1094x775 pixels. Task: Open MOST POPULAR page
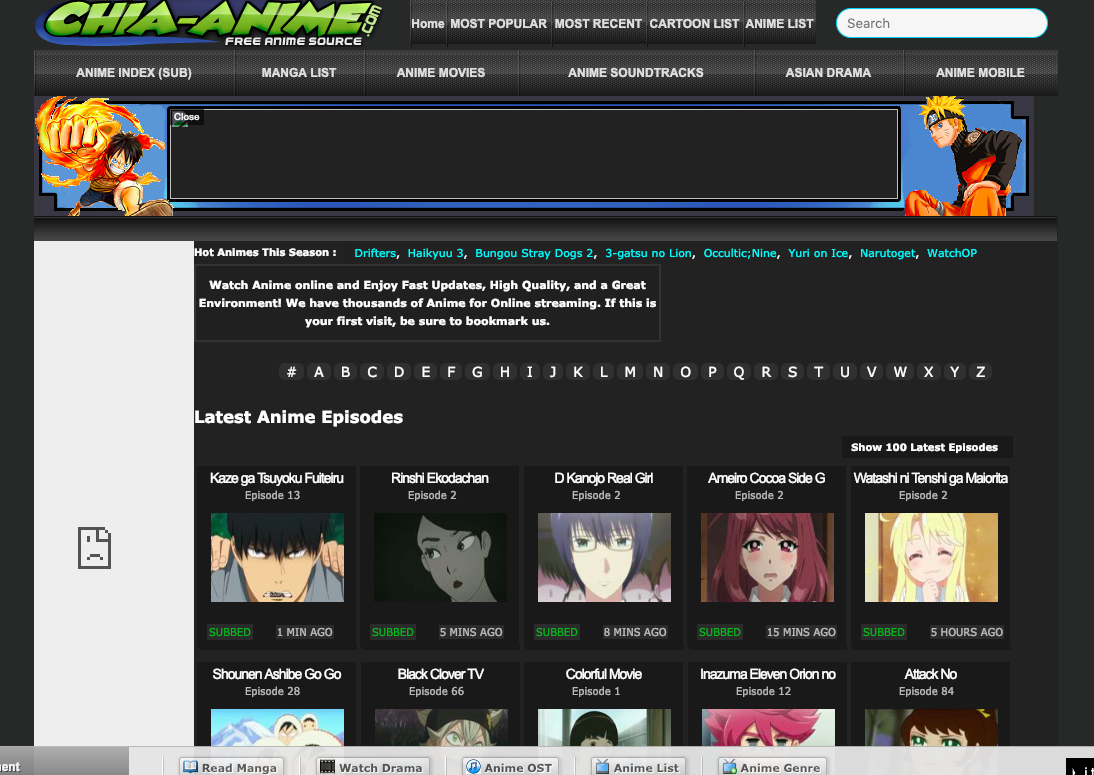click(x=498, y=24)
